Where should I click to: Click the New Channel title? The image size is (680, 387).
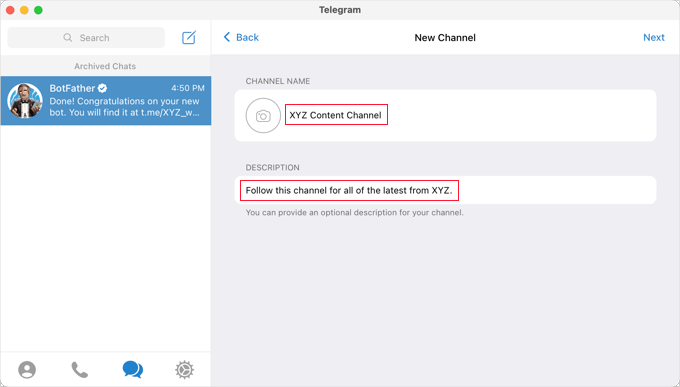click(x=445, y=38)
